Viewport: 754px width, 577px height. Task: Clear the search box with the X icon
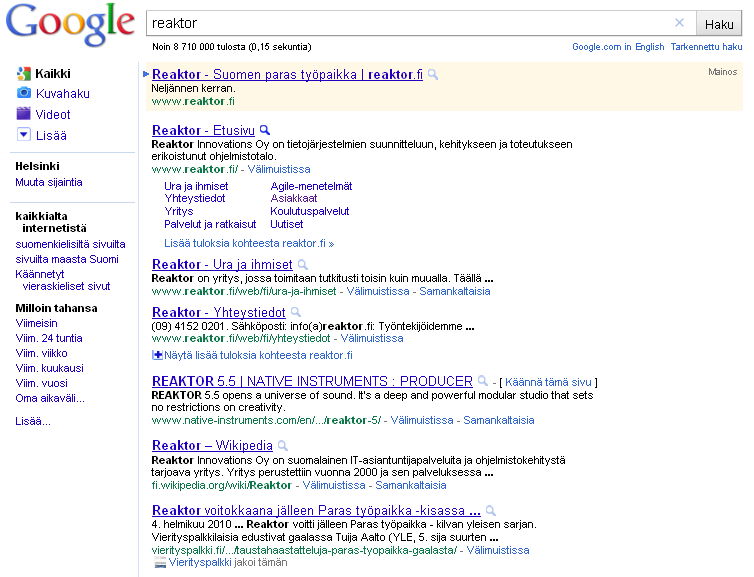tap(679, 23)
